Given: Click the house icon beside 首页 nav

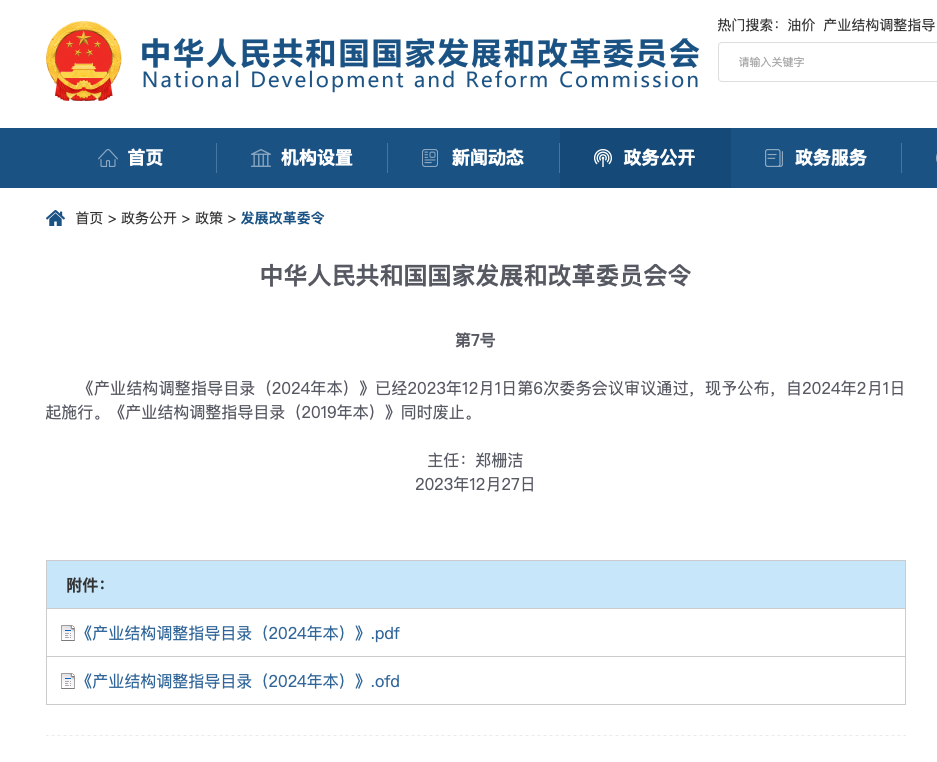Looking at the screenshot, I should click(x=108, y=158).
